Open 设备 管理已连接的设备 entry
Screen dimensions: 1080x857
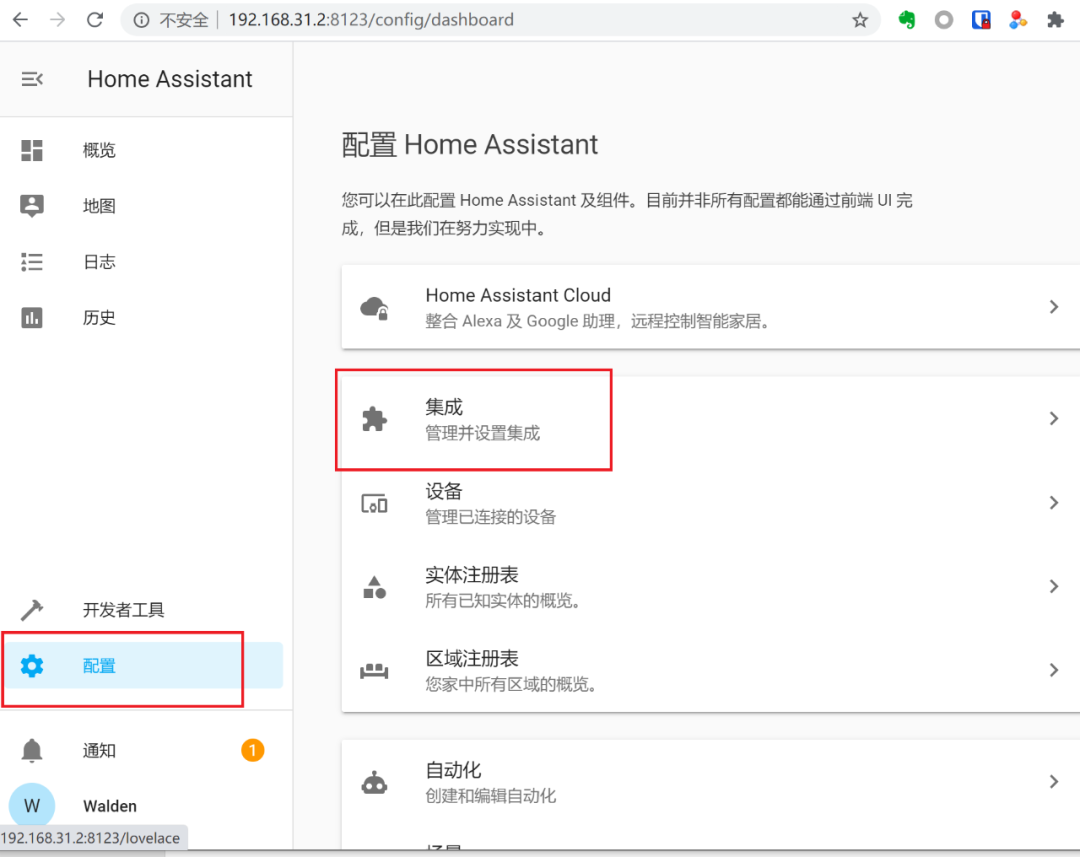[711, 503]
